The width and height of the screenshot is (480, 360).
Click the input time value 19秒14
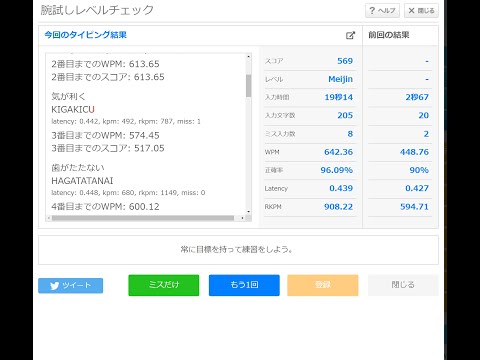pos(339,97)
